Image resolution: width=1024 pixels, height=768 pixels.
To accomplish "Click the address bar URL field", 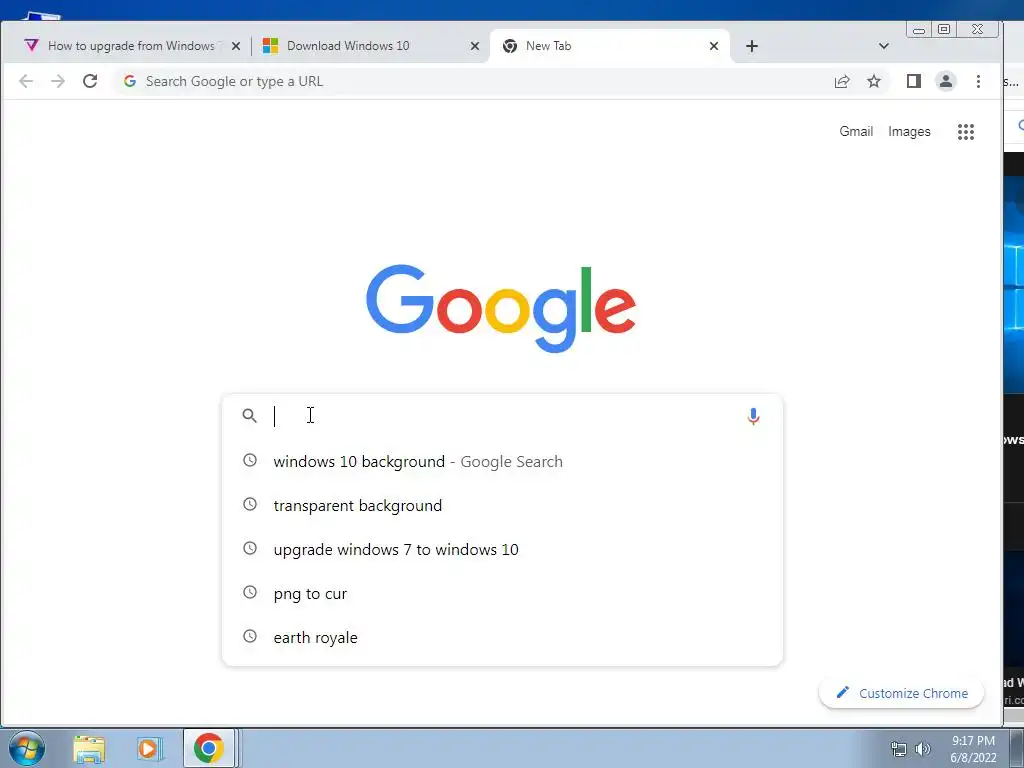I will click(x=470, y=81).
